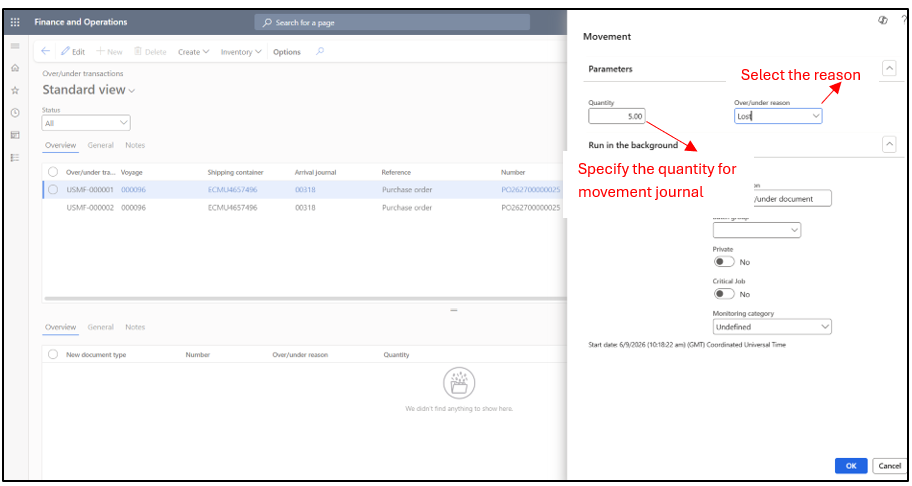Click the Reference column header
Viewport: 912px width, 486px height.
tap(396, 173)
